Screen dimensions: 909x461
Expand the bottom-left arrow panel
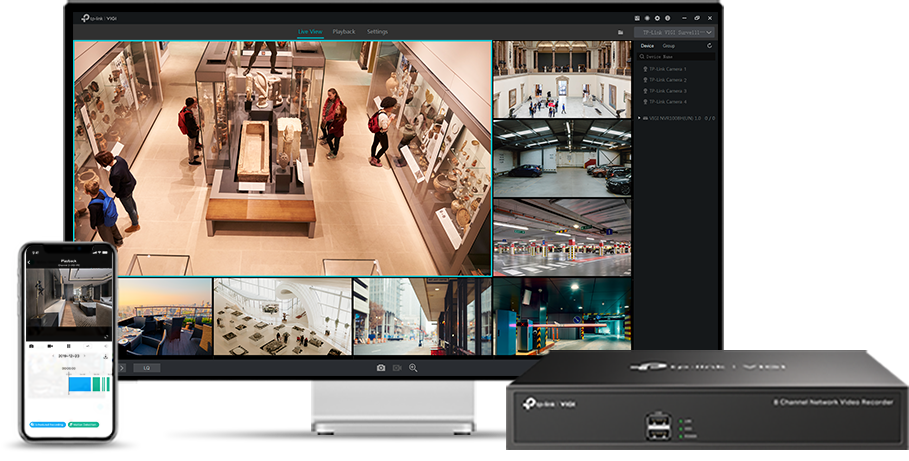tap(123, 368)
